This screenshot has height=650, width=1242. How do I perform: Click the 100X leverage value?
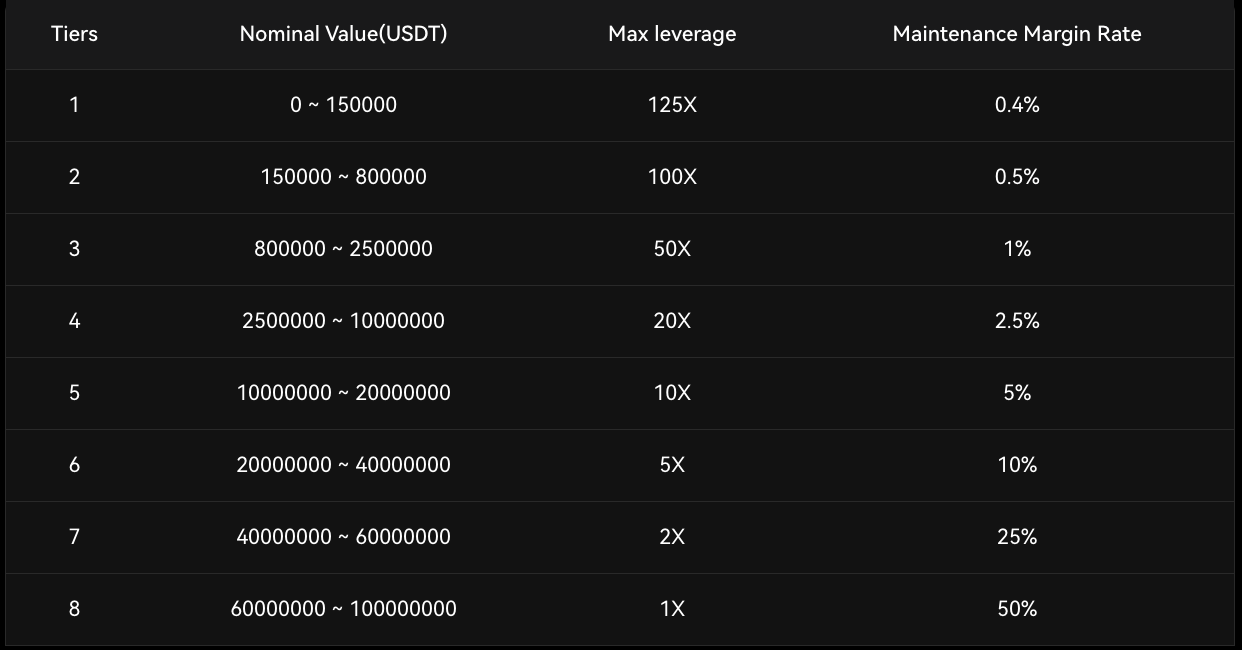click(x=672, y=177)
